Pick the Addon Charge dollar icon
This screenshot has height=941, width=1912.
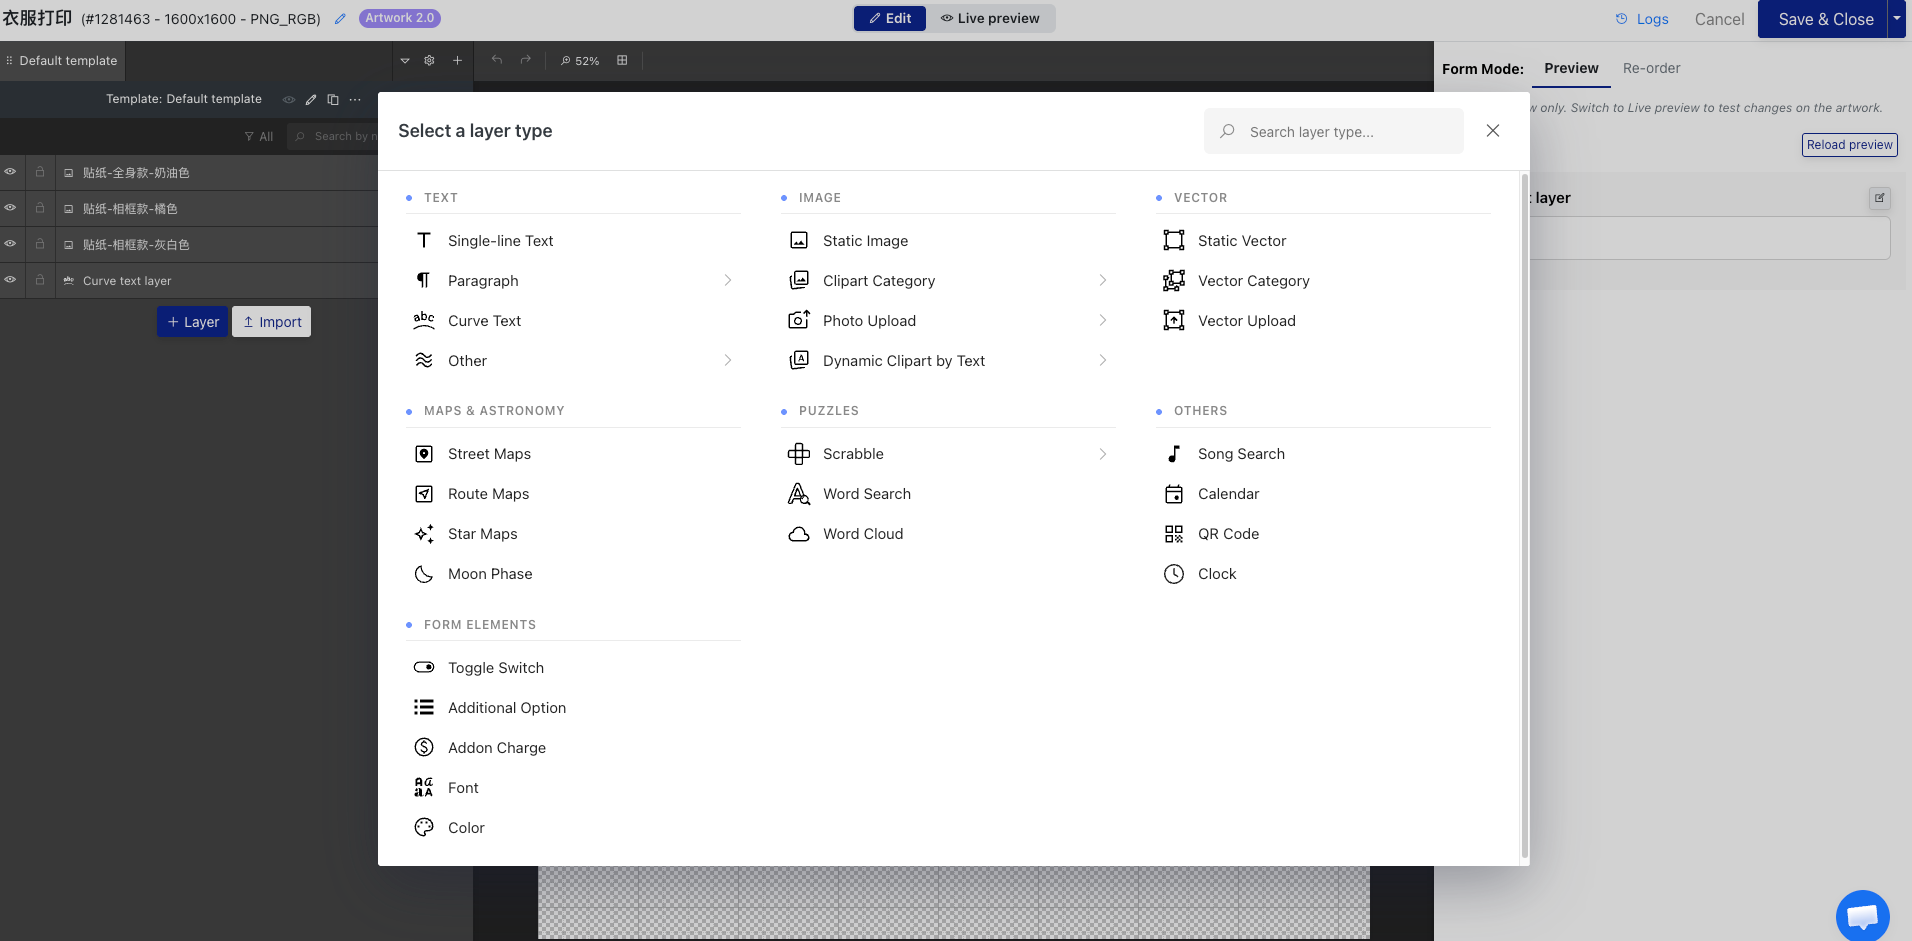click(424, 747)
